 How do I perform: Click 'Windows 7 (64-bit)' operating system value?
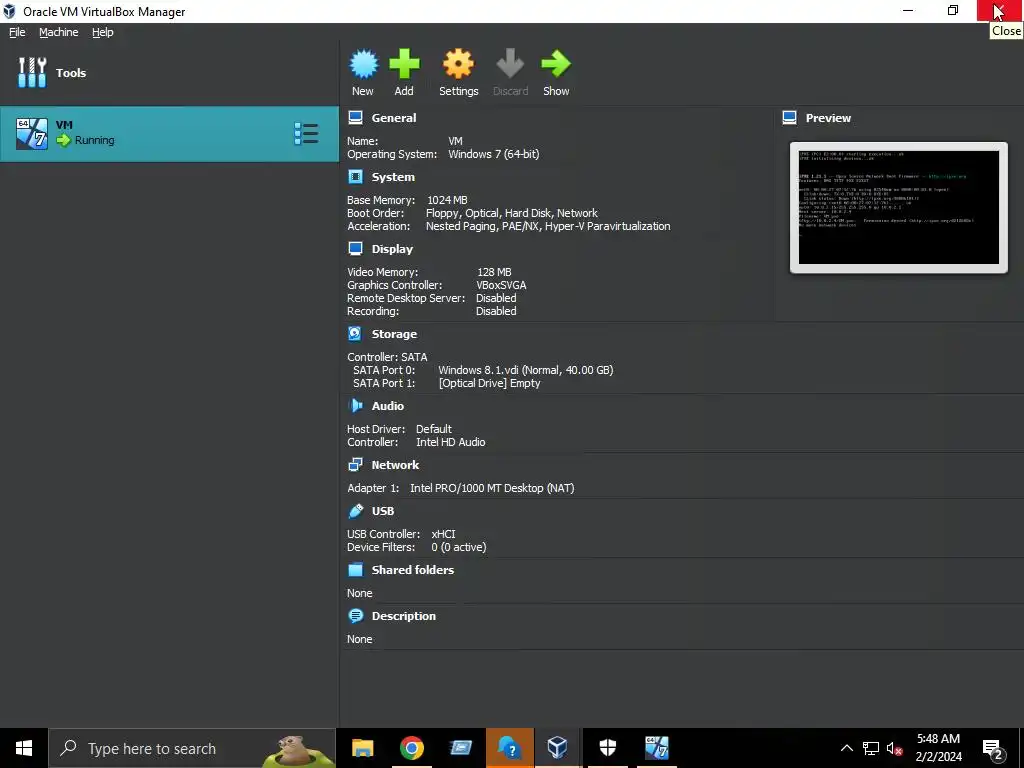click(x=494, y=154)
